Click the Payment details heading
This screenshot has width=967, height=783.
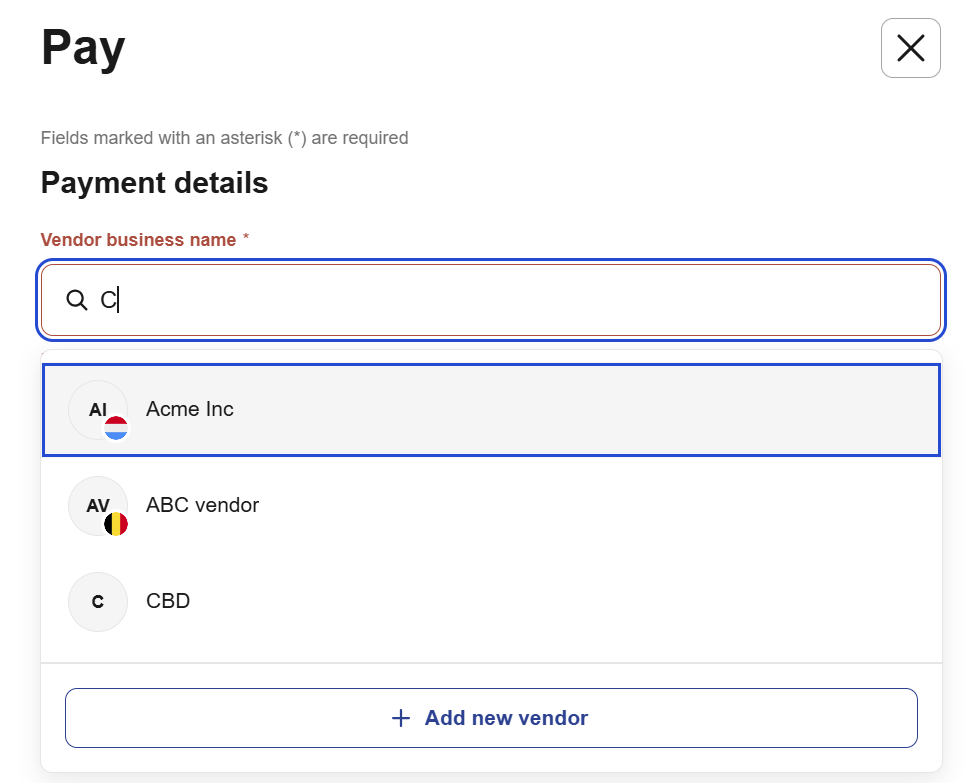154,183
